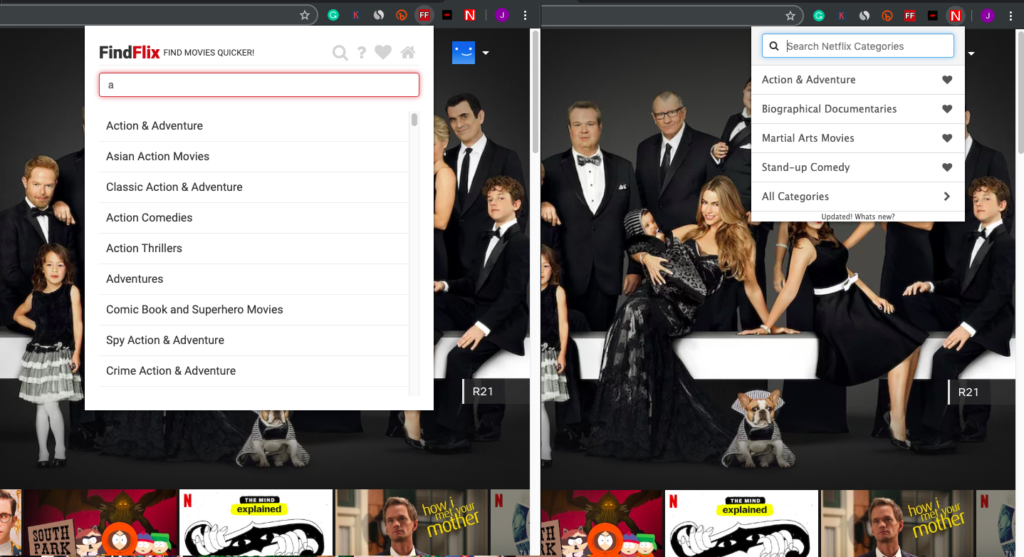Click FF extension icon in right window toolbar
The image size is (1024, 557).
(x=910, y=15)
